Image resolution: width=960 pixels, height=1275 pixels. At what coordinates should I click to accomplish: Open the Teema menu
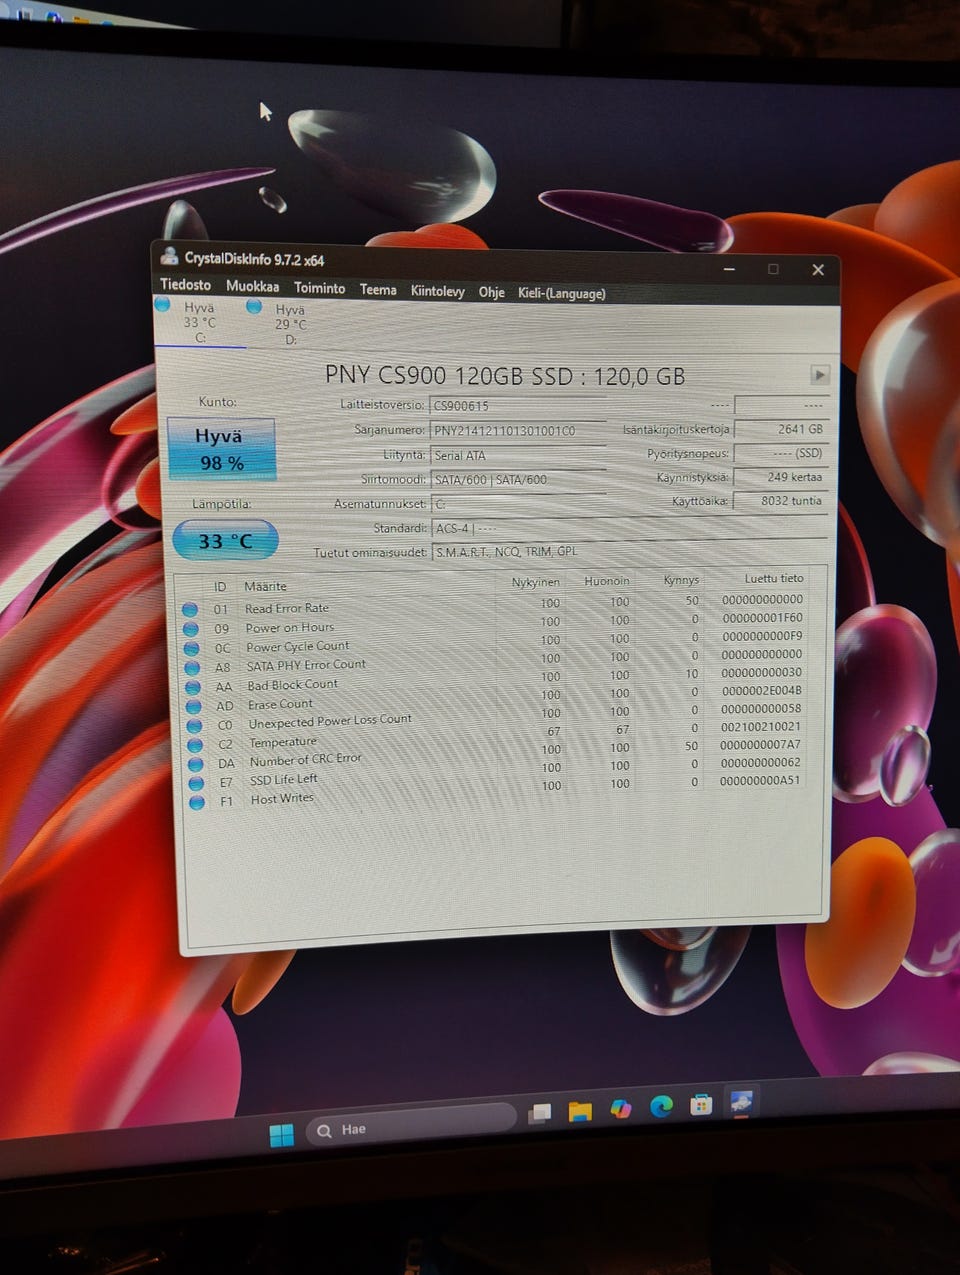[x=378, y=289]
